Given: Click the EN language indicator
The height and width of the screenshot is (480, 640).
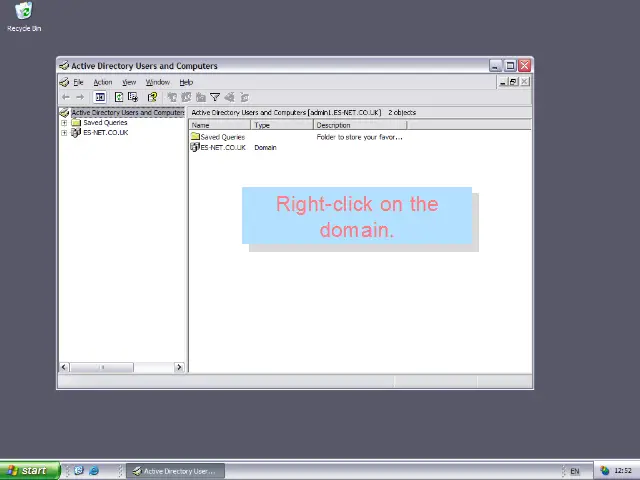Looking at the screenshot, I should click(575, 471).
